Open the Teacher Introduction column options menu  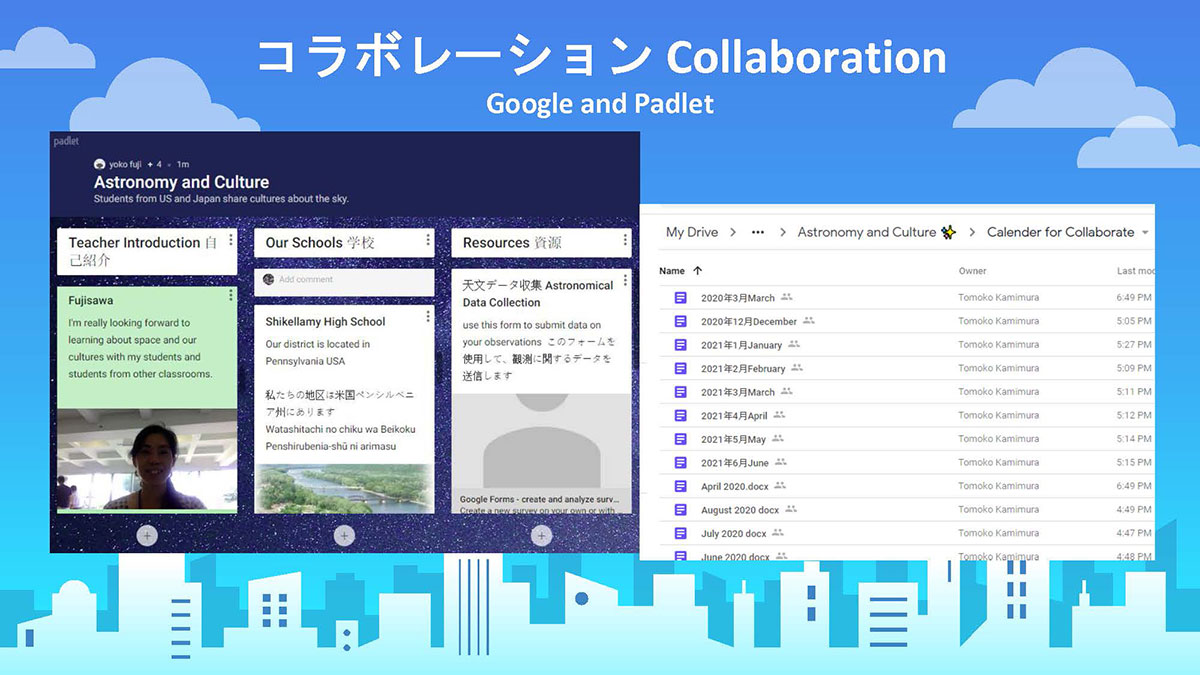(231, 240)
